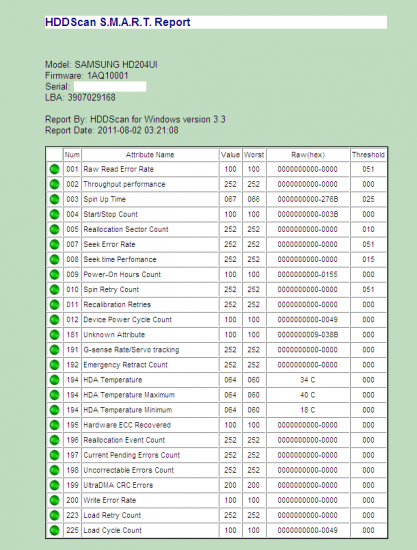Click the 34 C HDA Temperature reading
The height and width of the screenshot is (550, 417).
click(x=308, y=380)
